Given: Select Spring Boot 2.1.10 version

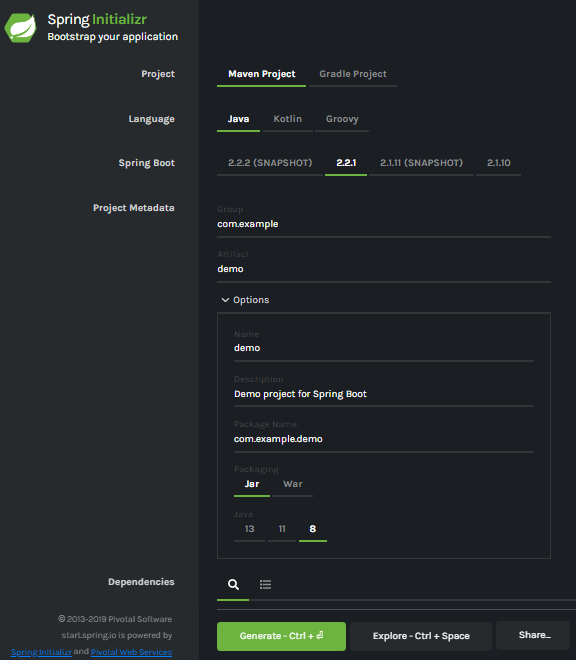Looking at the screenshot, I should click(x=498, y=163).
